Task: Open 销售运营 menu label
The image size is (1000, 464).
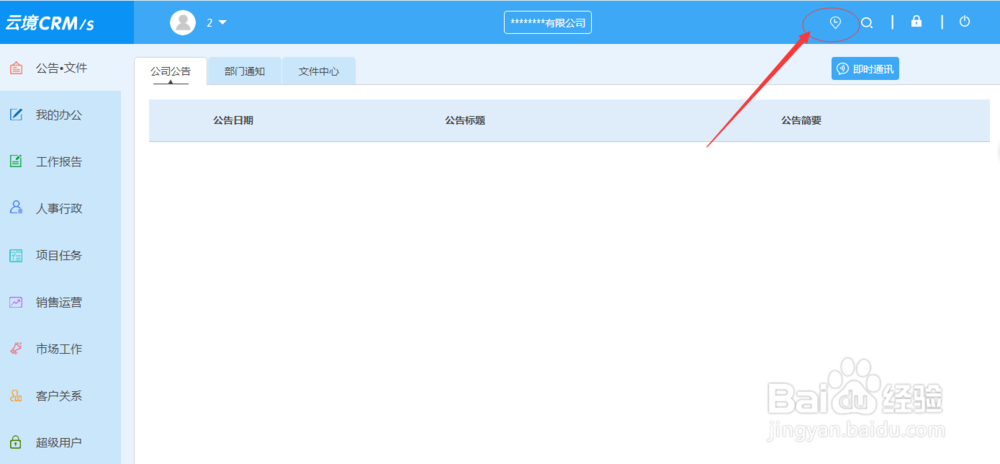Action: (x=59, y=303)
